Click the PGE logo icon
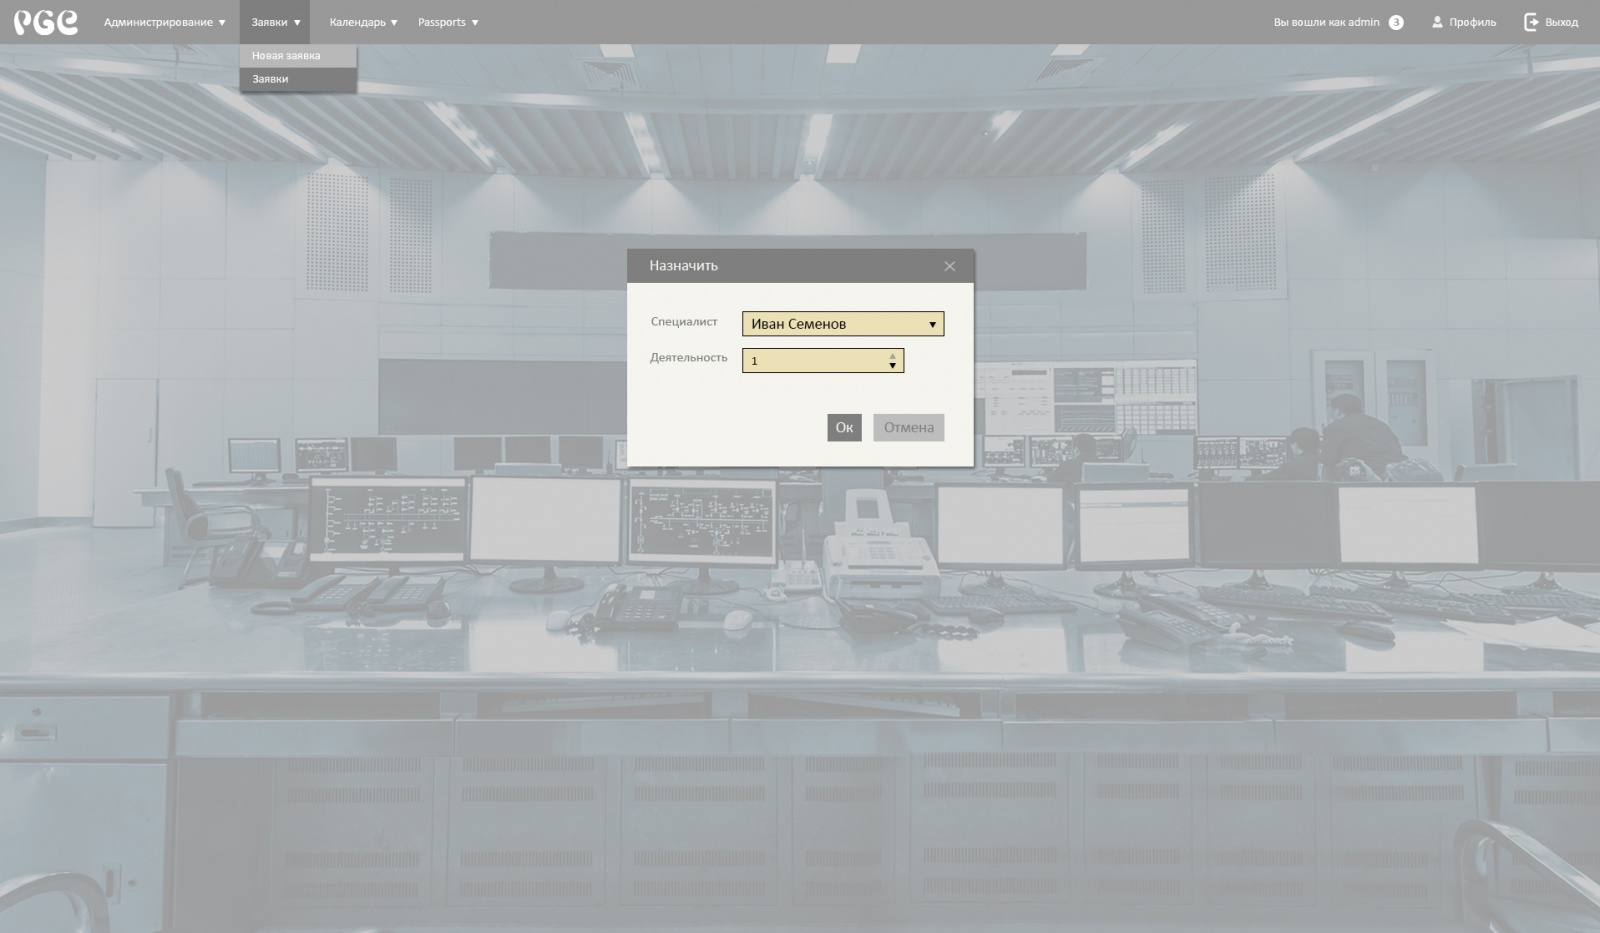Viewport: 1600px width, 933px height. click(45, 22)
